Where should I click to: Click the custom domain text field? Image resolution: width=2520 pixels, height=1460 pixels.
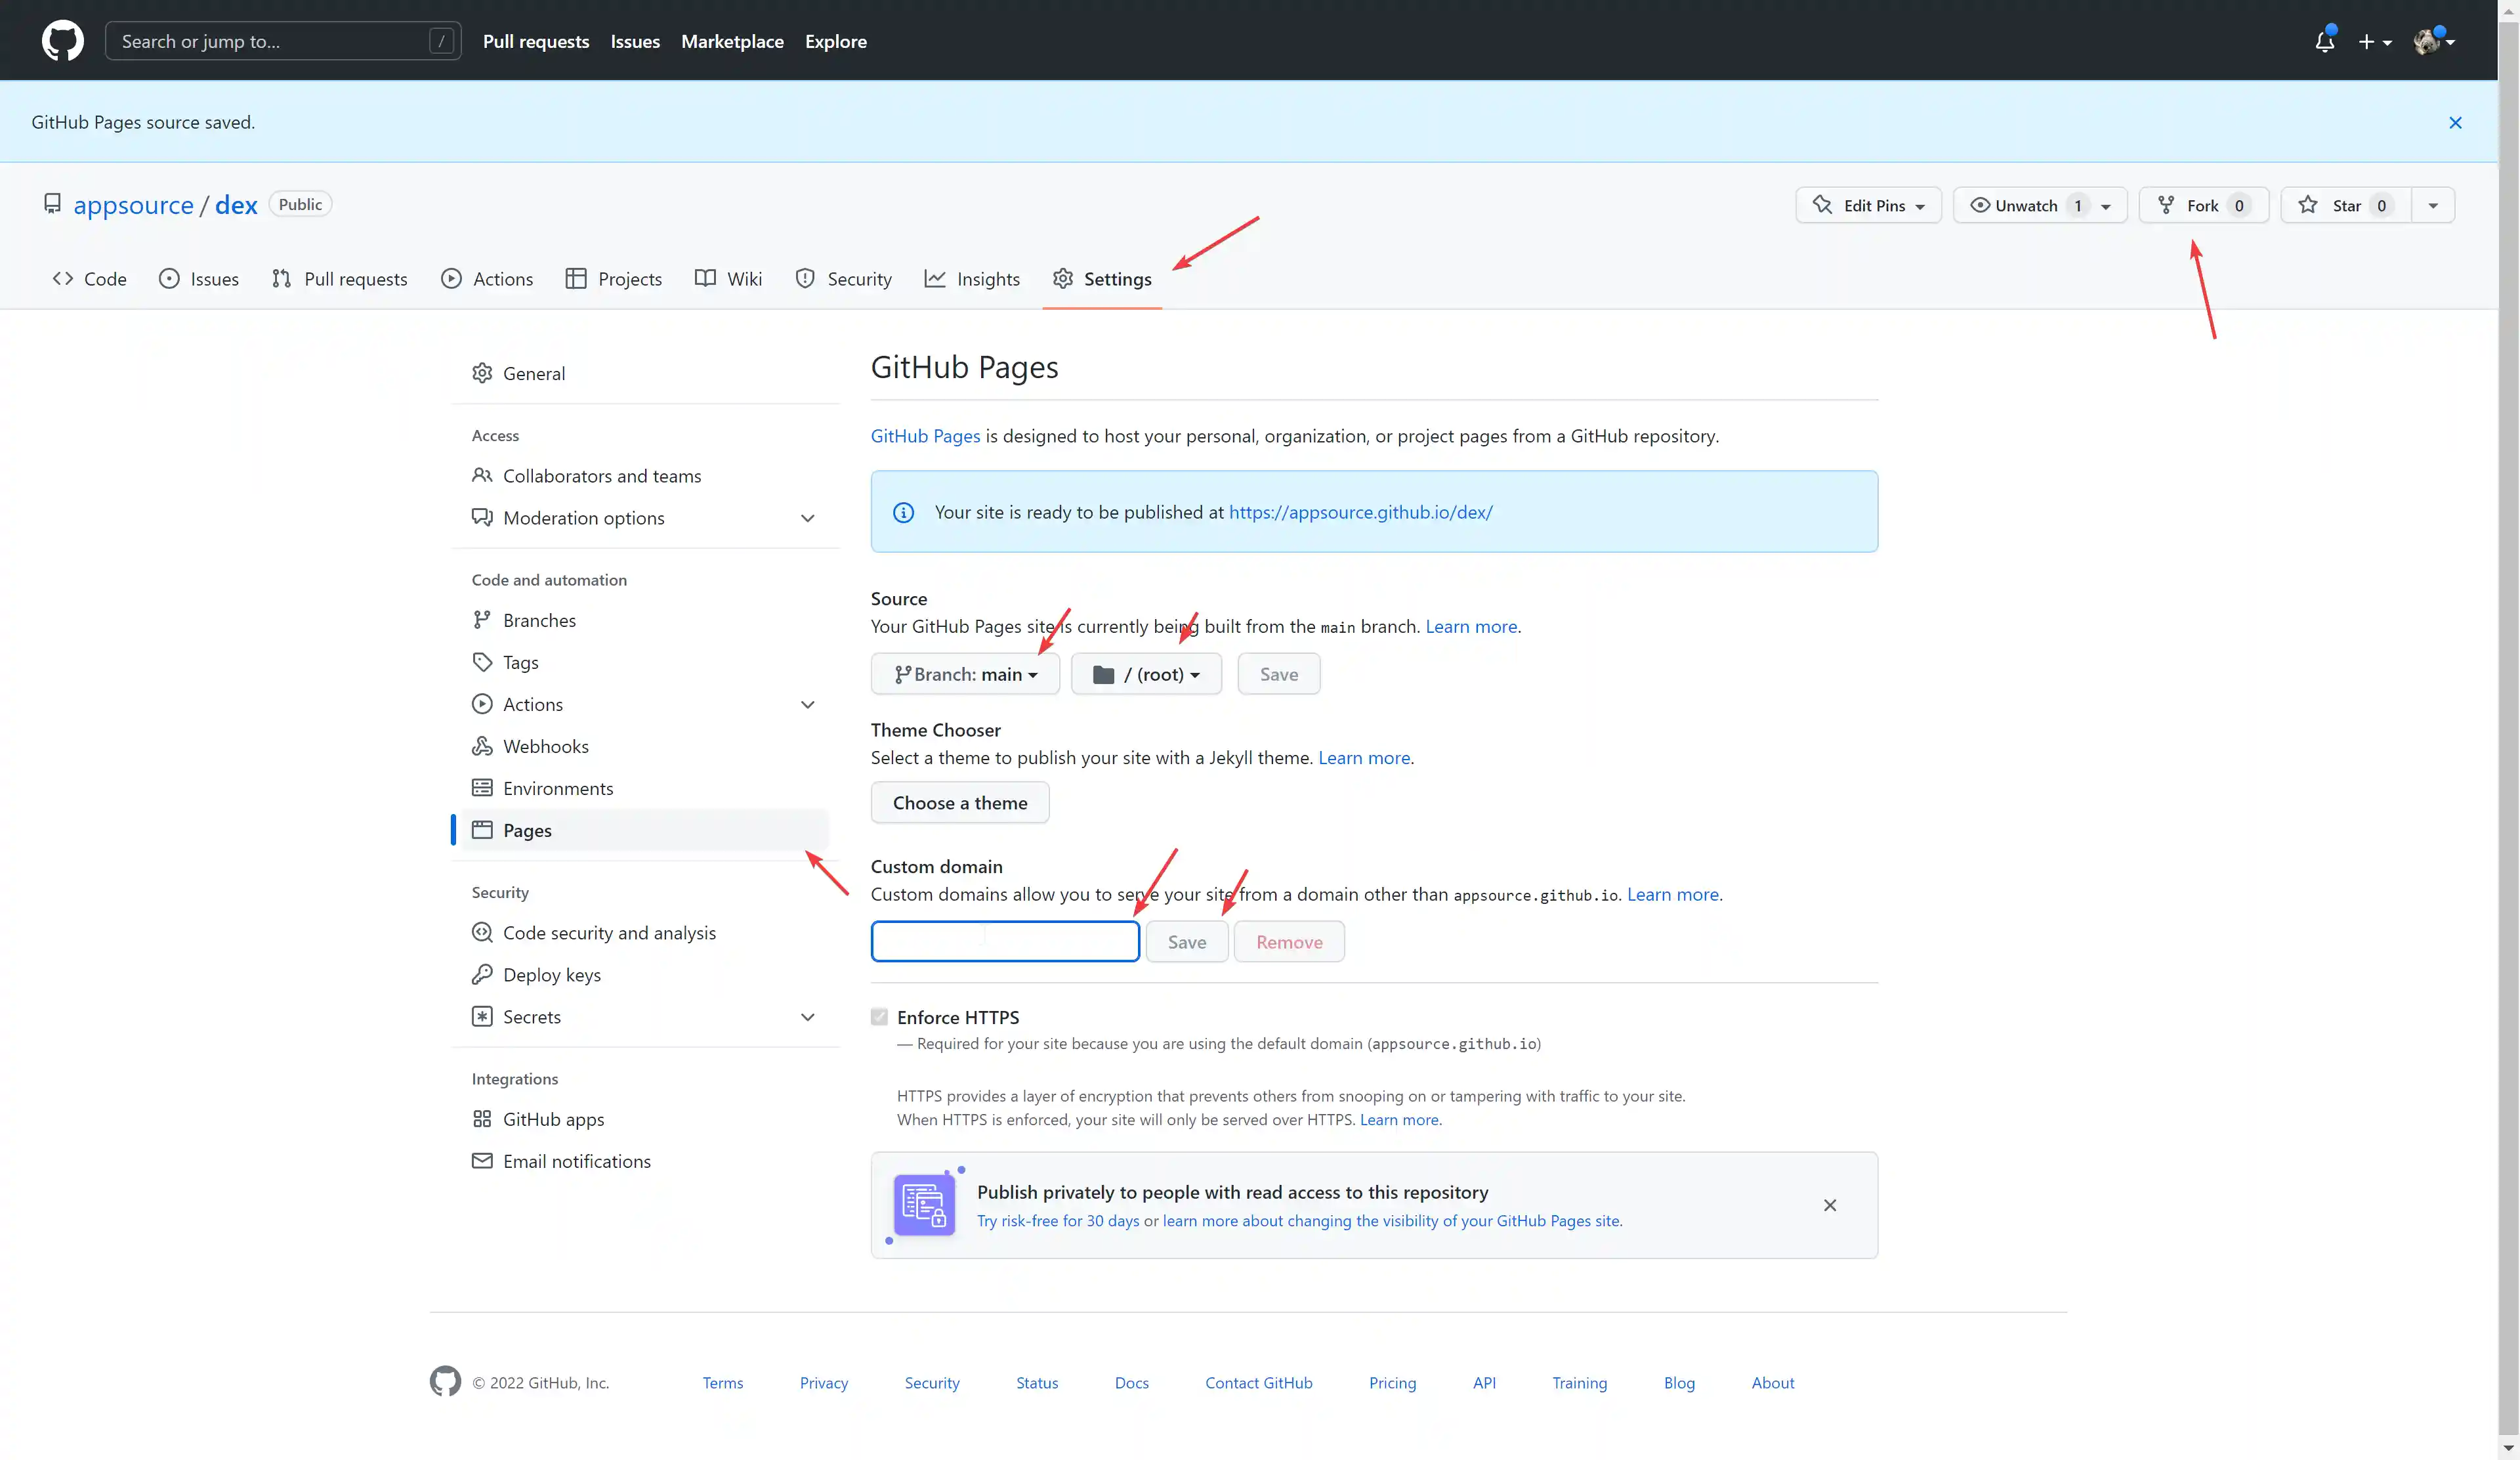pyautogui.click(x=1004, y=942)
